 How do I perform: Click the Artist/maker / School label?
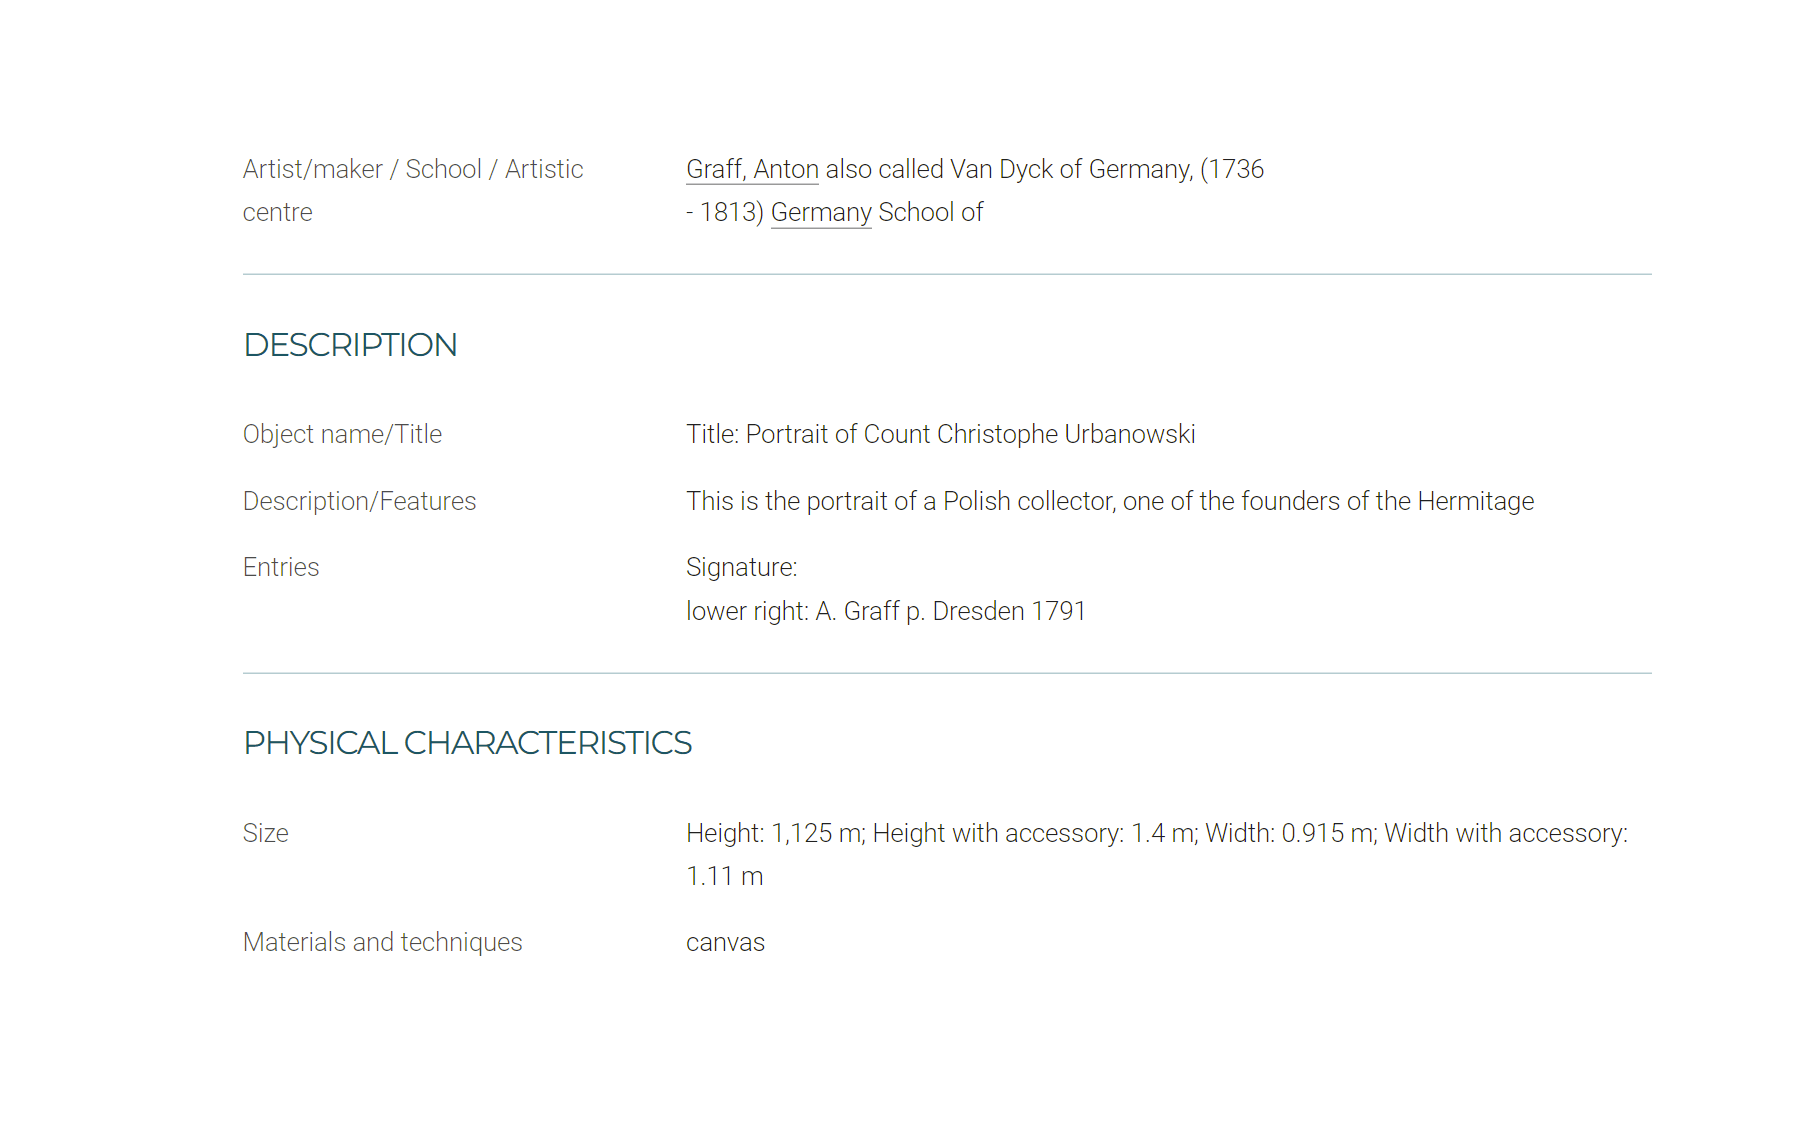(x=413, y=190)
